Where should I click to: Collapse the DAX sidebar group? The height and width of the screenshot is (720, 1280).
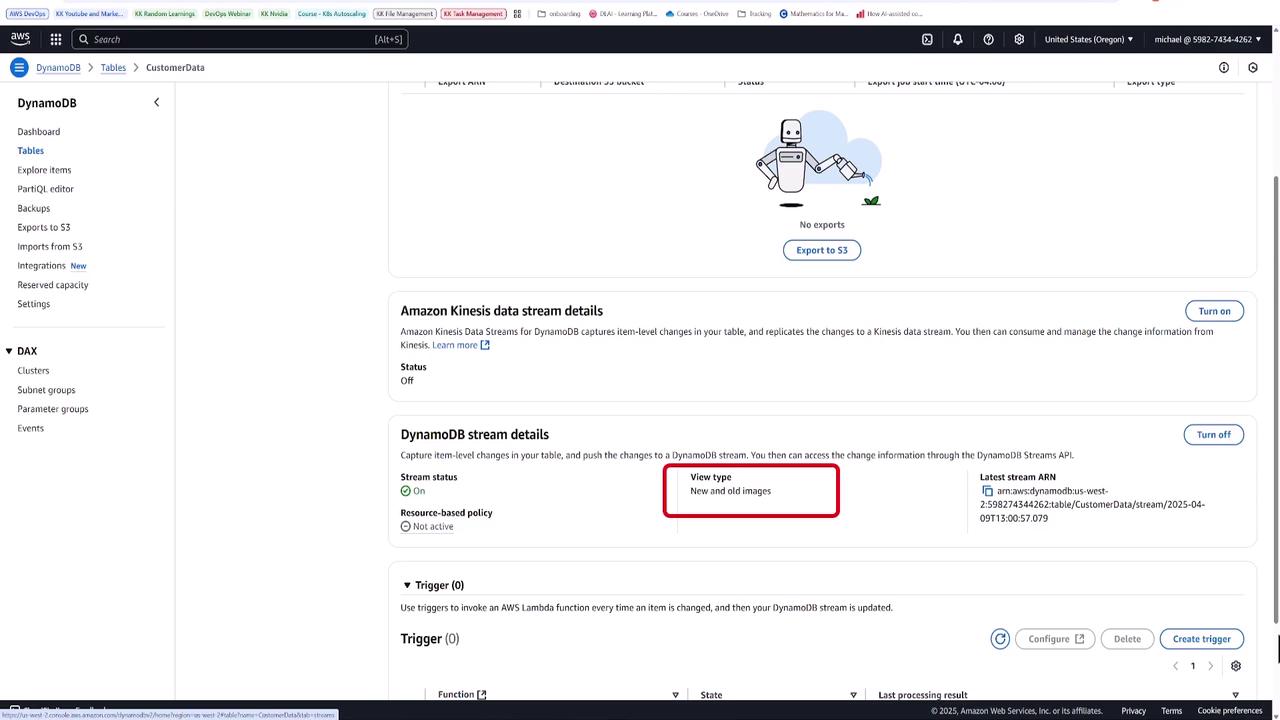click(x=9, y=351)
